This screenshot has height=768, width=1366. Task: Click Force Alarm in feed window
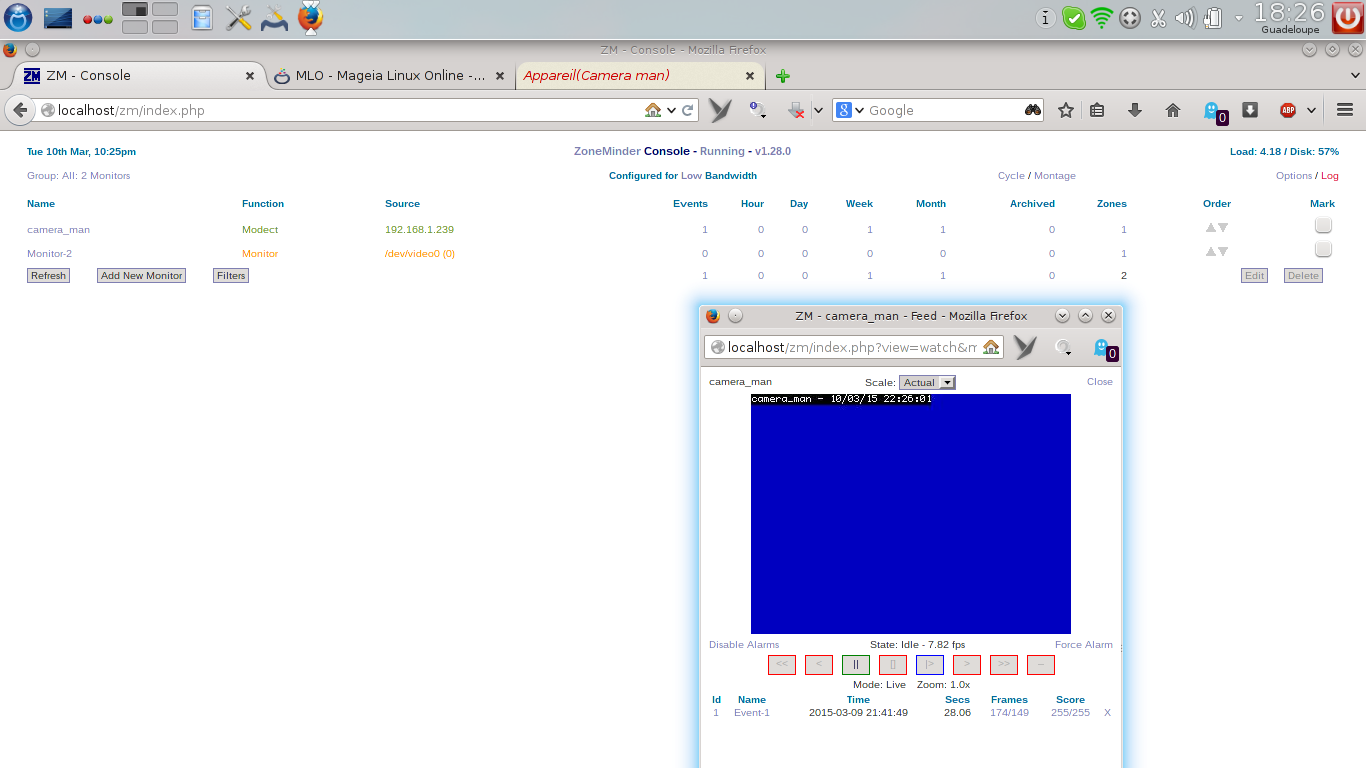pos(1084,645)
